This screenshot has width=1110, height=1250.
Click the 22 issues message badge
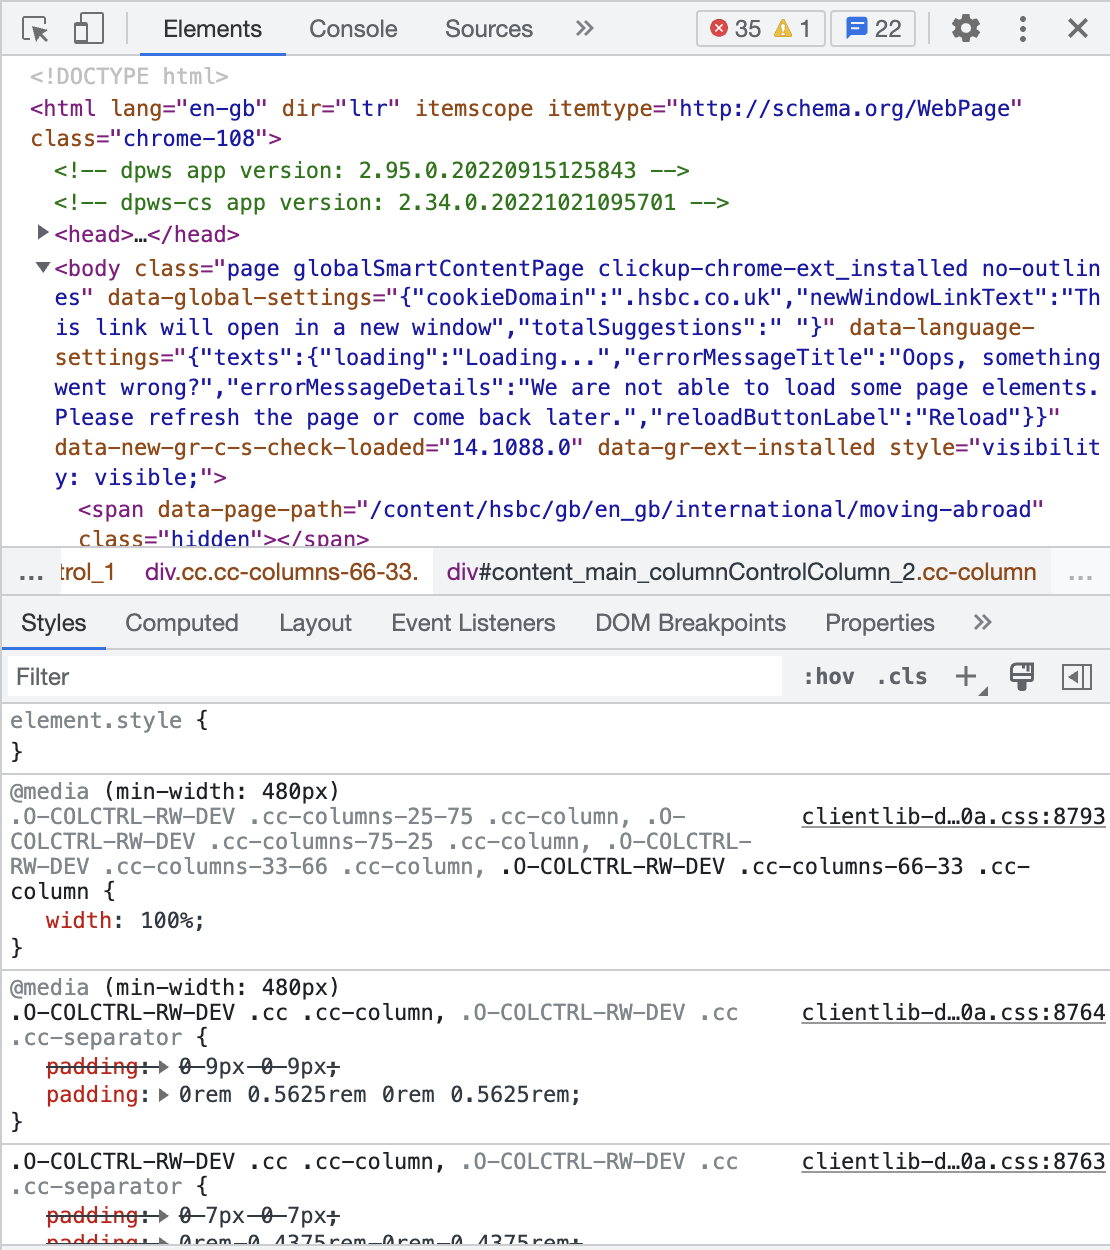[873, 29]
